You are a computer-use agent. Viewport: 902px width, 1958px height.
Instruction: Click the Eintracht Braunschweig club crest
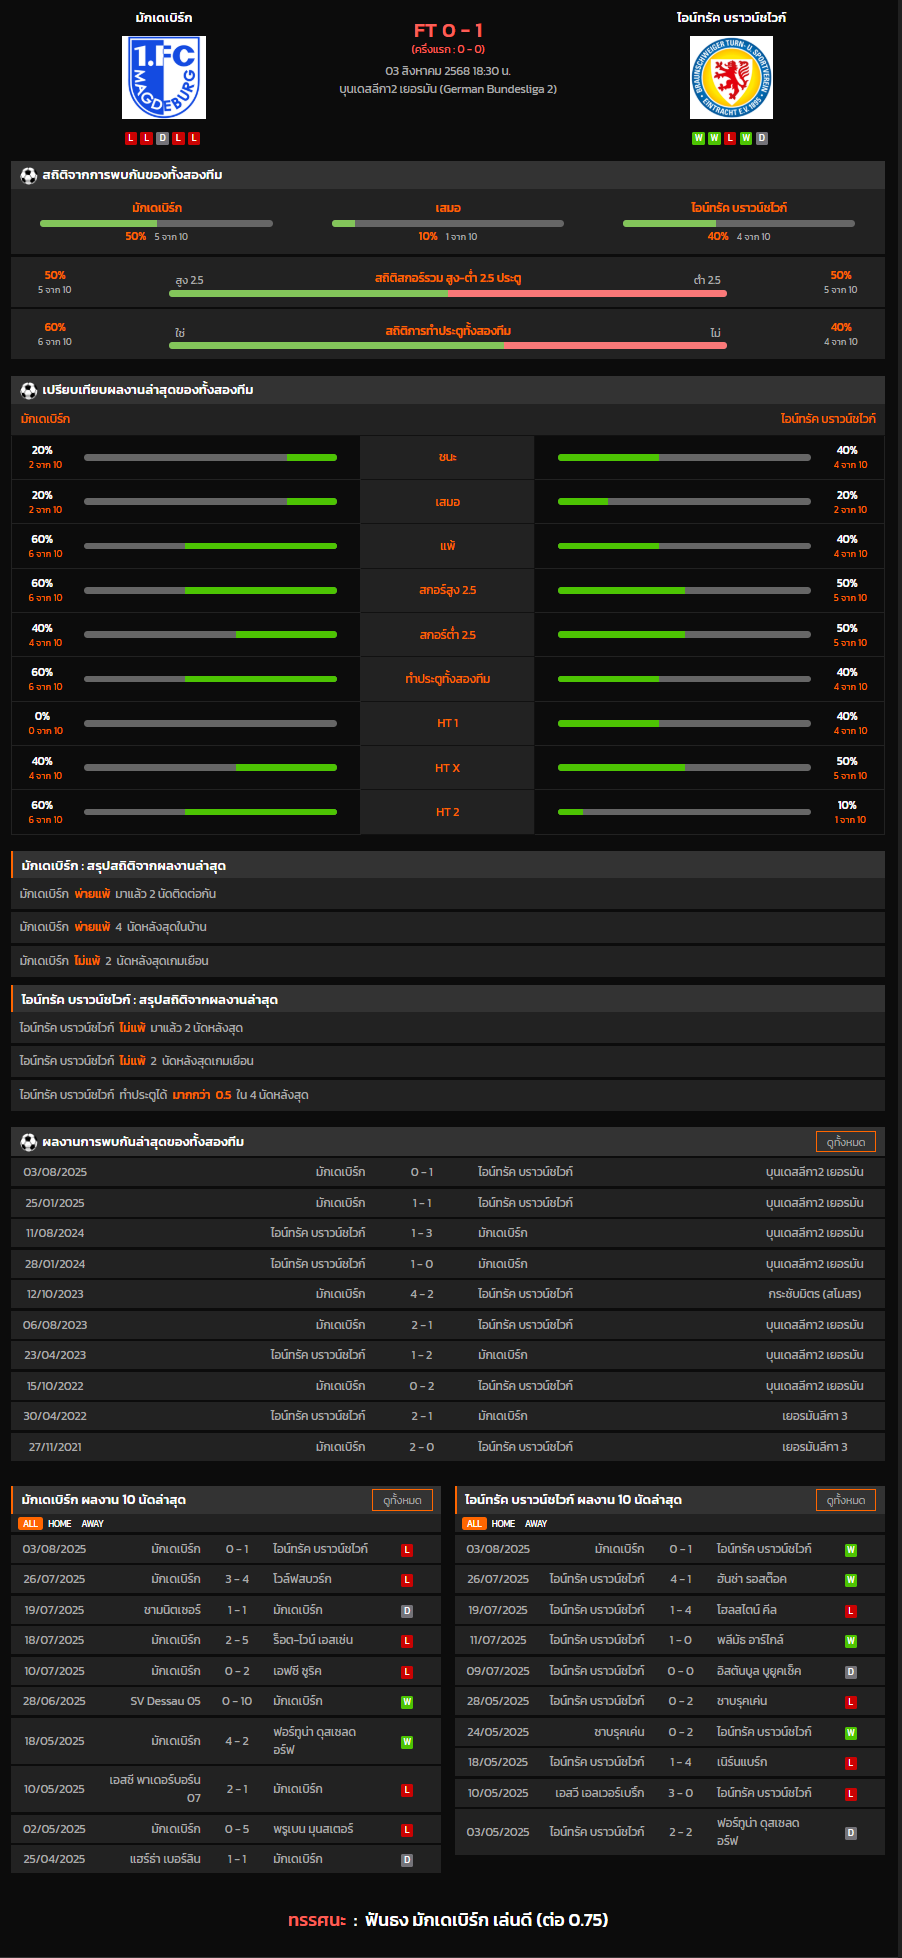pyautogui.click(x=731, y=77)
